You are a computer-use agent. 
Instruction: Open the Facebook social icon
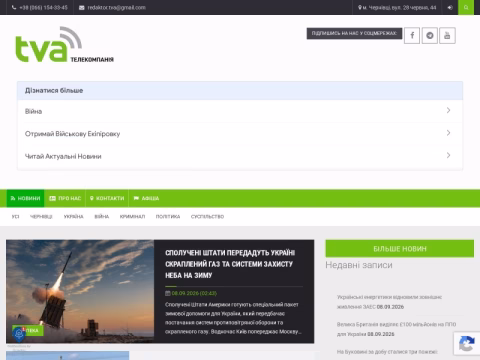tap(412, 35)
